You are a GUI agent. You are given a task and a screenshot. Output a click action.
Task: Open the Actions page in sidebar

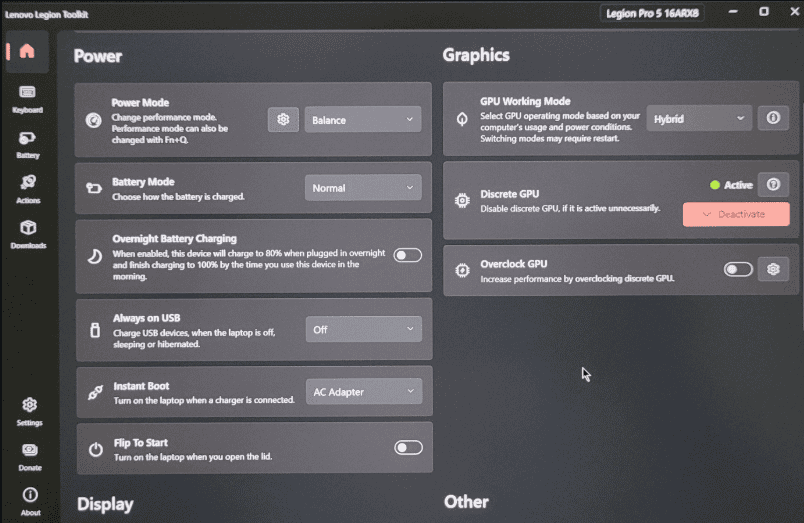click(x=28, y=189)
